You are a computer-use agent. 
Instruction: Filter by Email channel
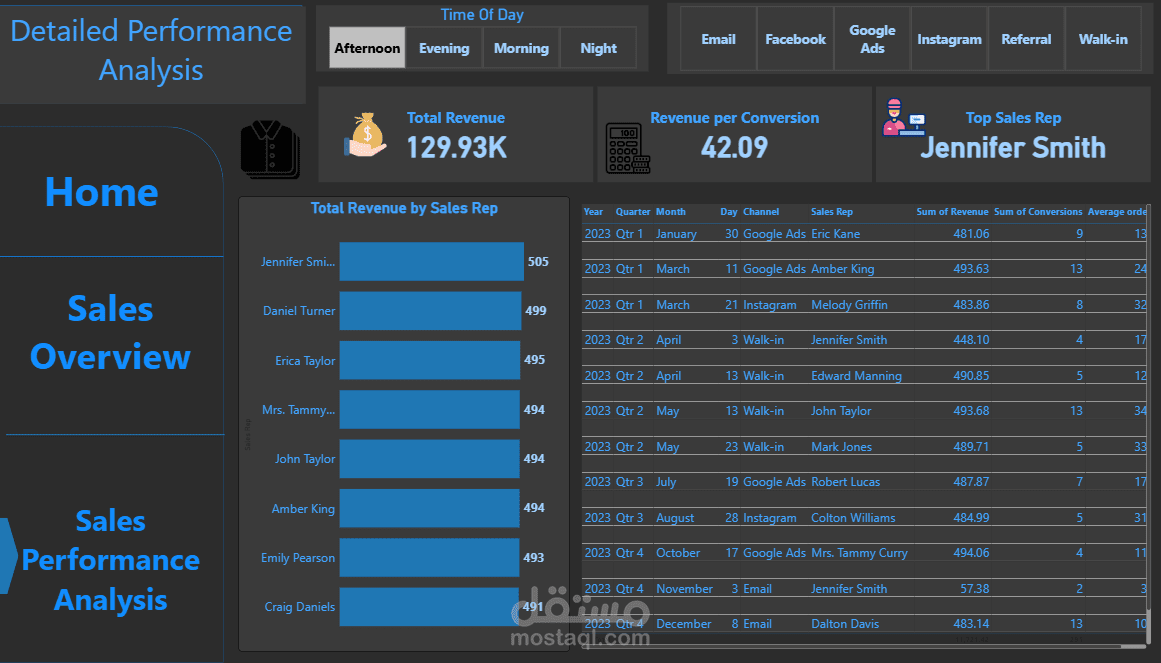[x=718, y=39]
